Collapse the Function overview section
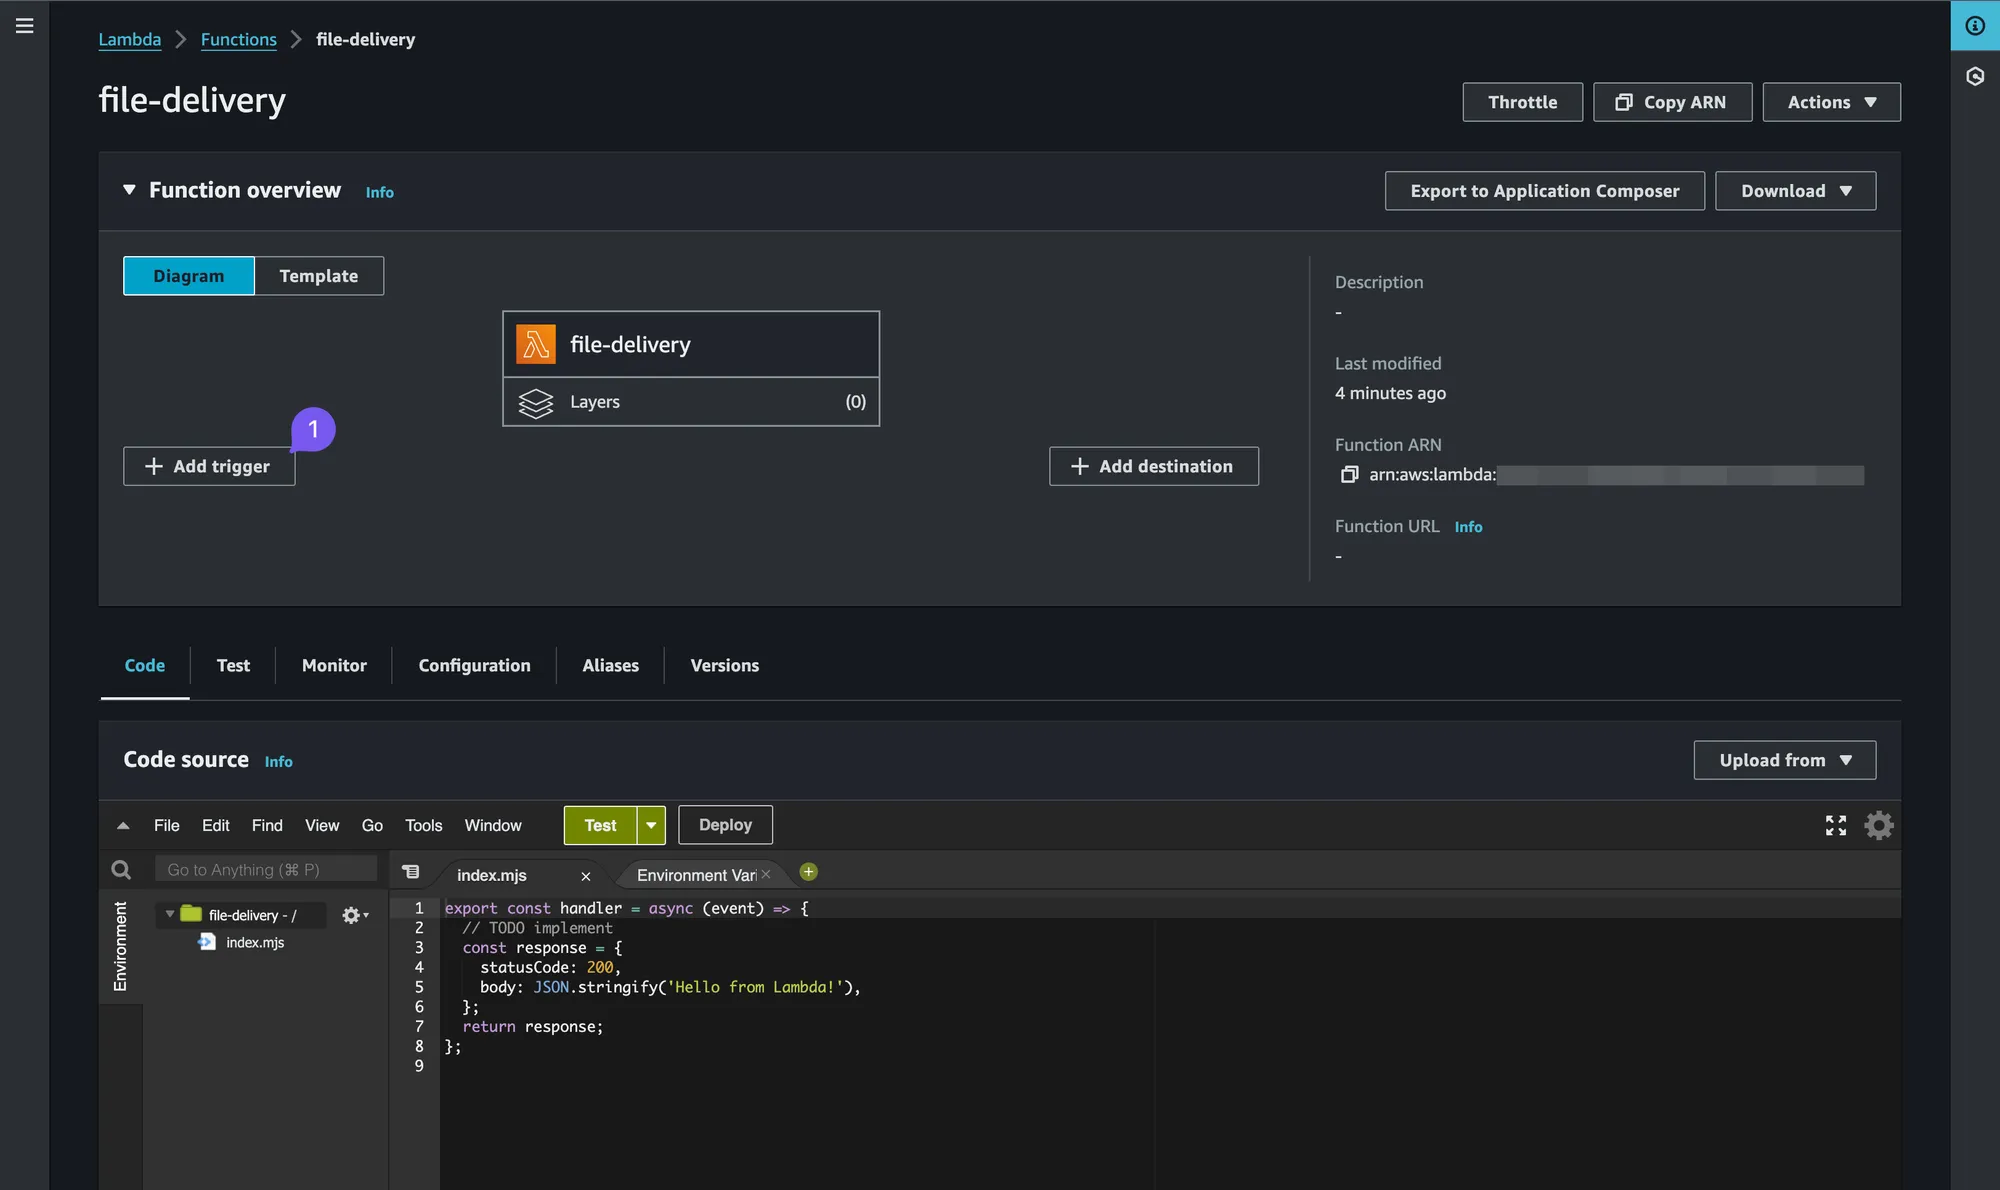This screenshot has height=1190, width=2000. (129, 190)
